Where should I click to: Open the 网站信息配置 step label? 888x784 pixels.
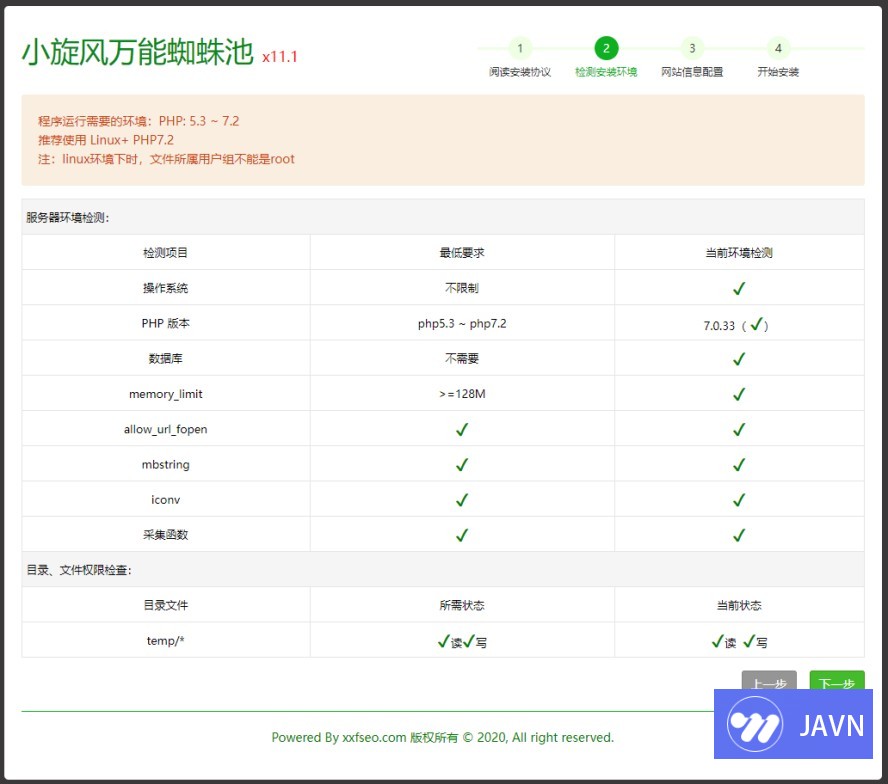[x=692, y=72]
